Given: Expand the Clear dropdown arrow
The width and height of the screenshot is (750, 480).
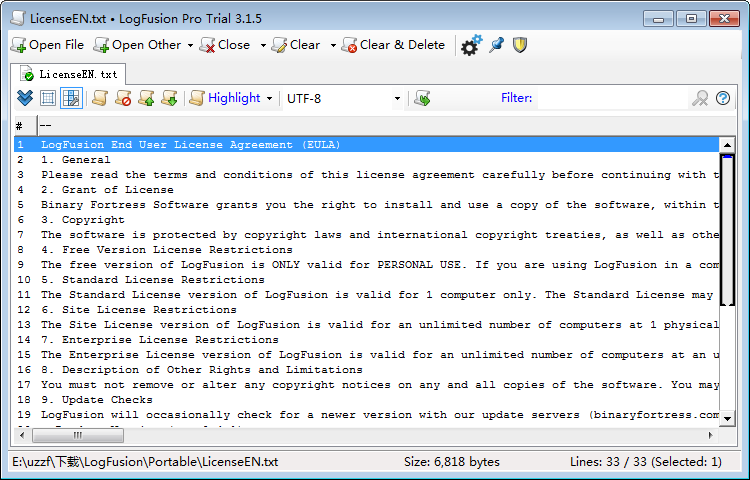Looking at the screenshot, I should [333, 45].
